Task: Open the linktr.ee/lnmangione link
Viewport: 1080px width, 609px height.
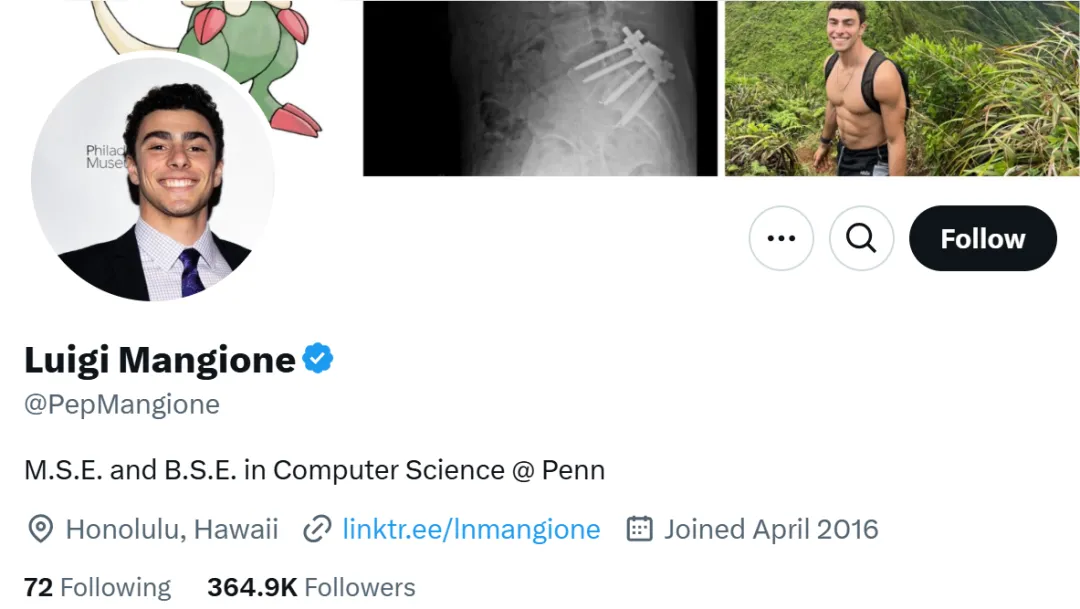Action: coord(471,529)
